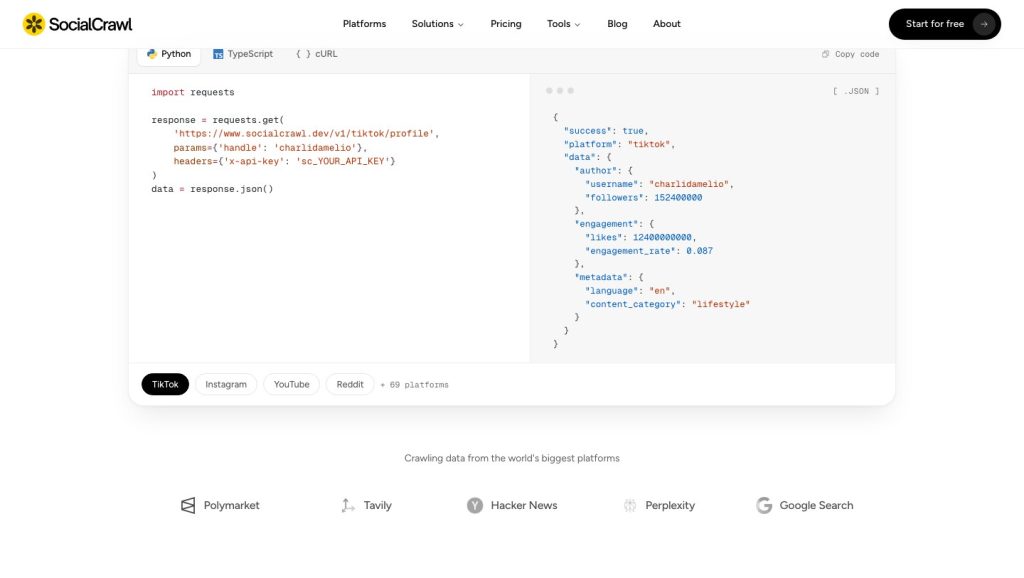1024x578 pixels.
Task: Open the Blog page
Action: [617, 24]
